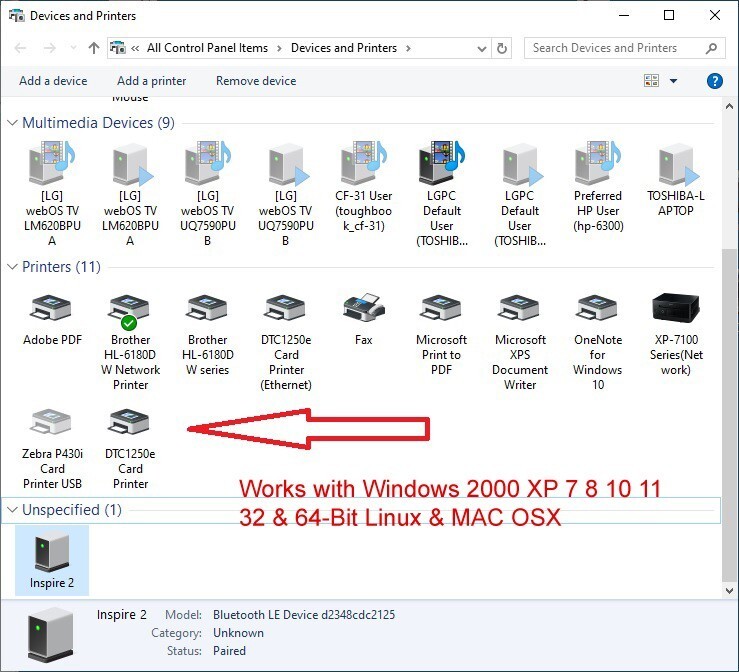
Task: Click Remove device button
Action: [256, 81]
